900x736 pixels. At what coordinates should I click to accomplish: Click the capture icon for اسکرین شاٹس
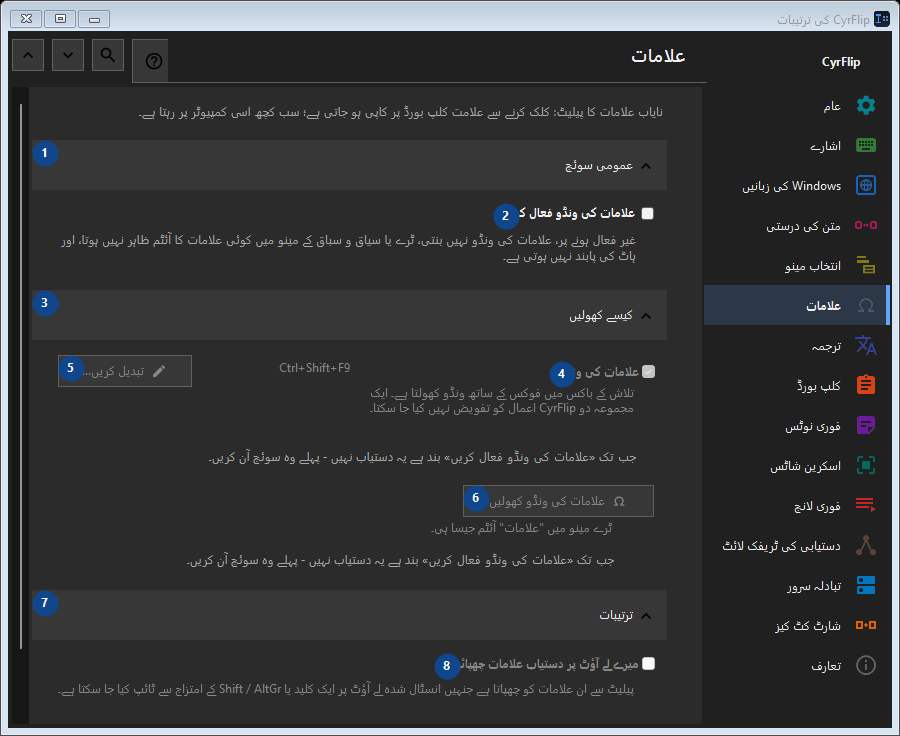[x=866, y=465]
